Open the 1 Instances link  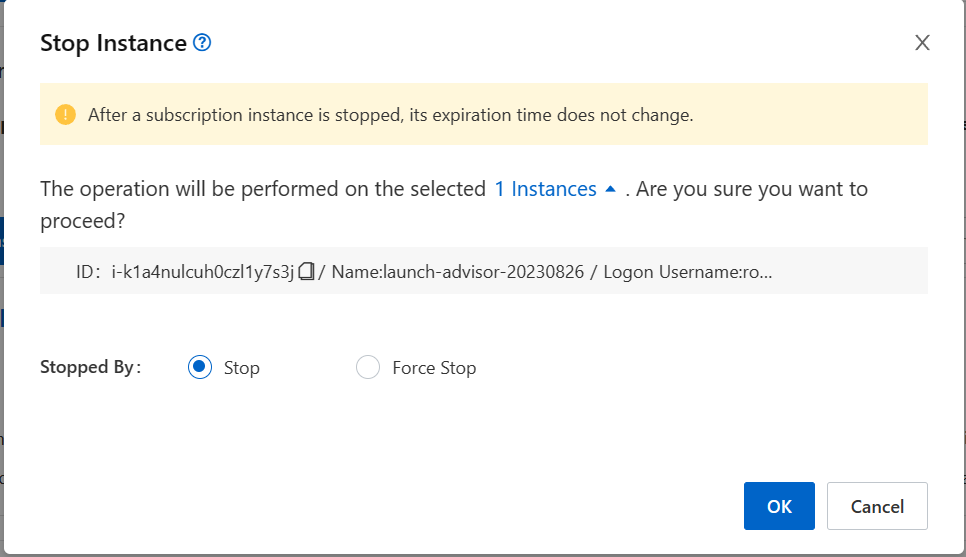tap(545, 189)
